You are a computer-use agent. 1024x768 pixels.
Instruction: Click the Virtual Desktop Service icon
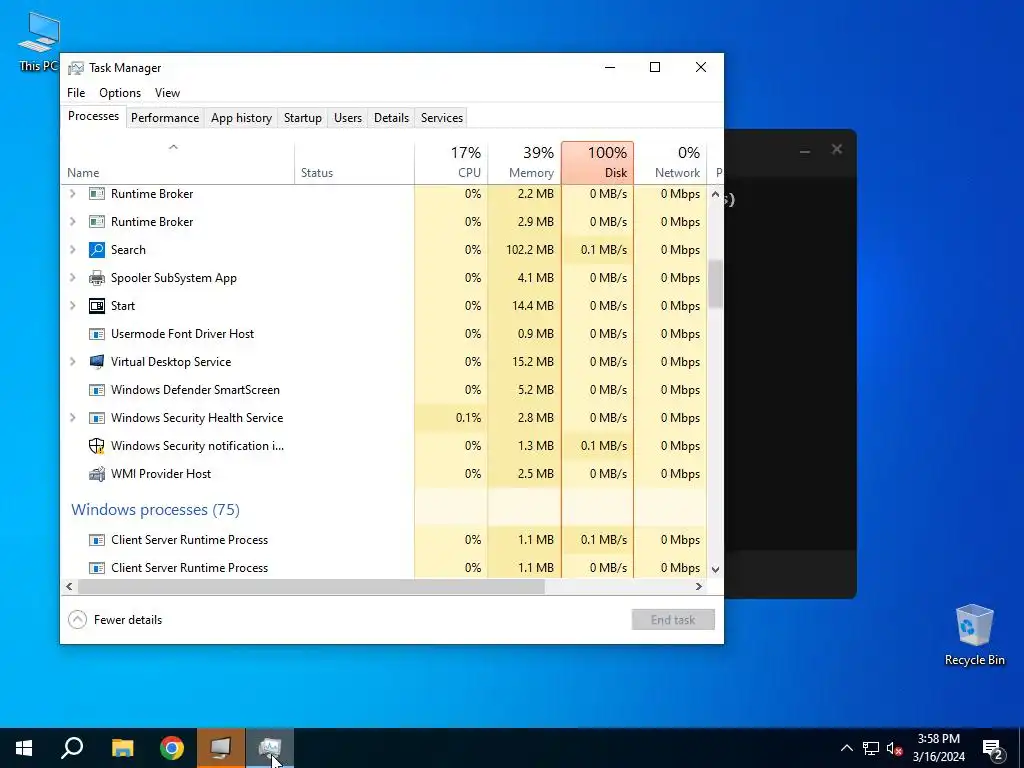[x=97, y=362]
